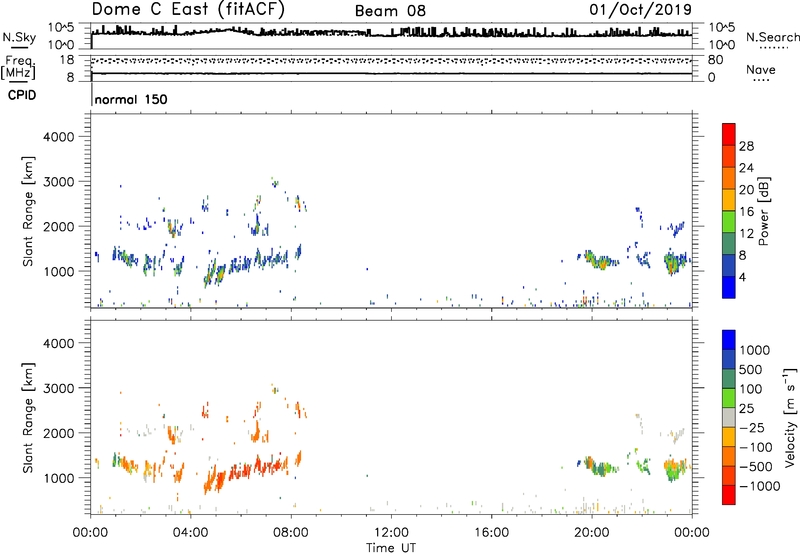The height and width of the screenshot is (554, 800).
Task: Click the blue top of velocity color bar
Action: (729, 340)
